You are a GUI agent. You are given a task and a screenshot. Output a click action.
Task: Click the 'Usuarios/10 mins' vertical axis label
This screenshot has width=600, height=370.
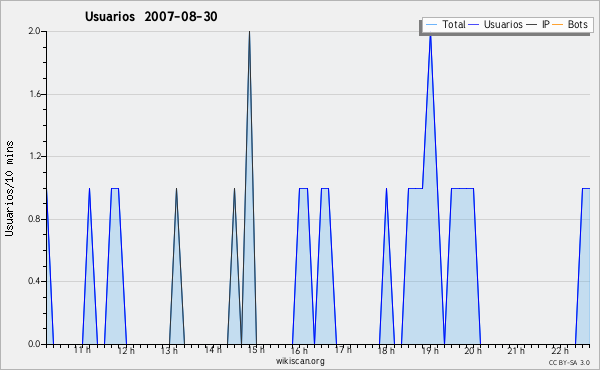point(9,189)
